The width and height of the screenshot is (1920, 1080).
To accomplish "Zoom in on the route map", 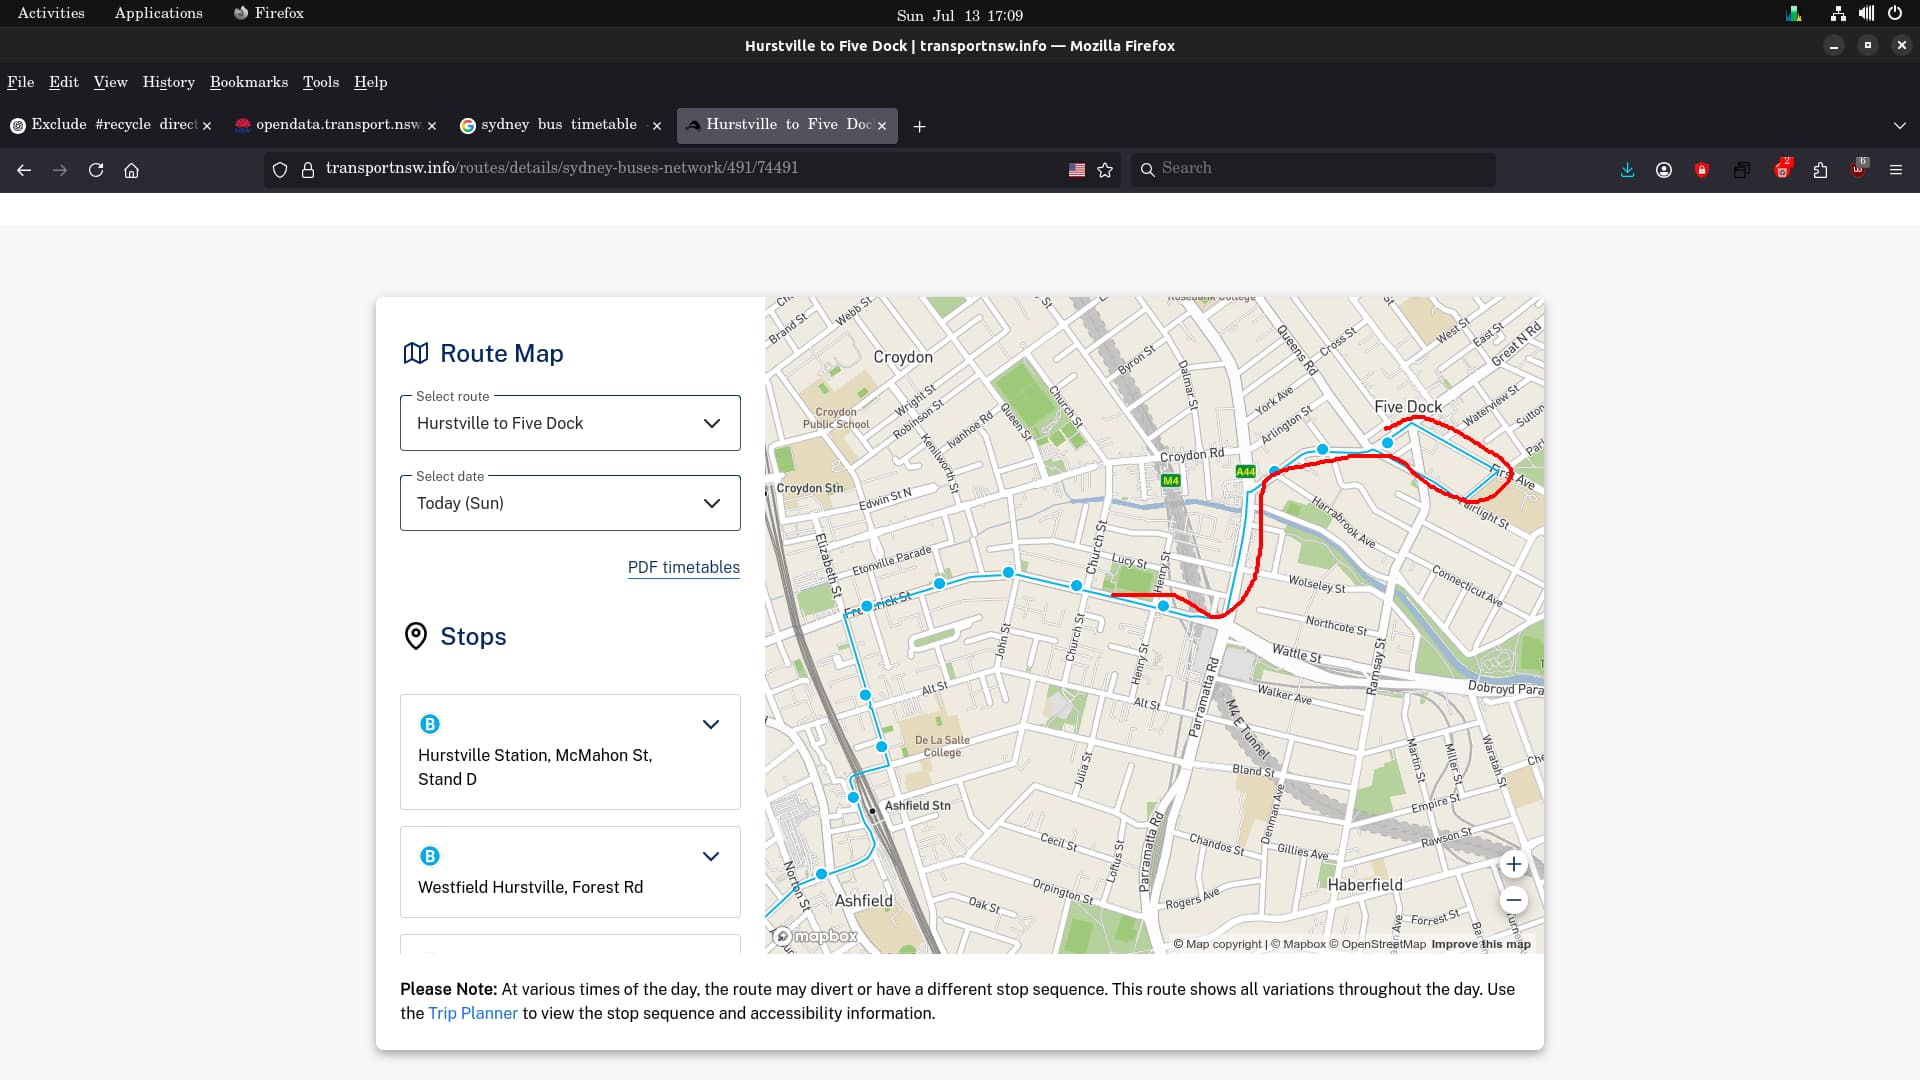I will [x=1514, y=864].
